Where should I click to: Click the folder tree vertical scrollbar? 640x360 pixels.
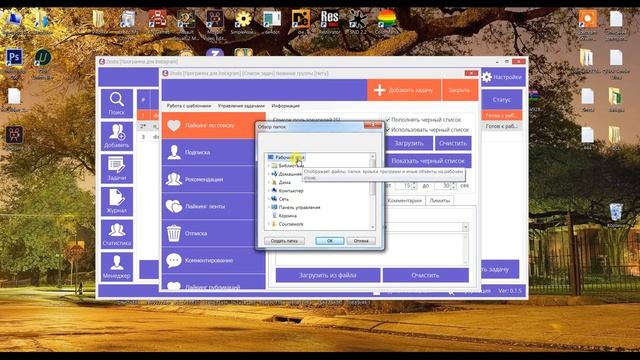click(373, 192)
